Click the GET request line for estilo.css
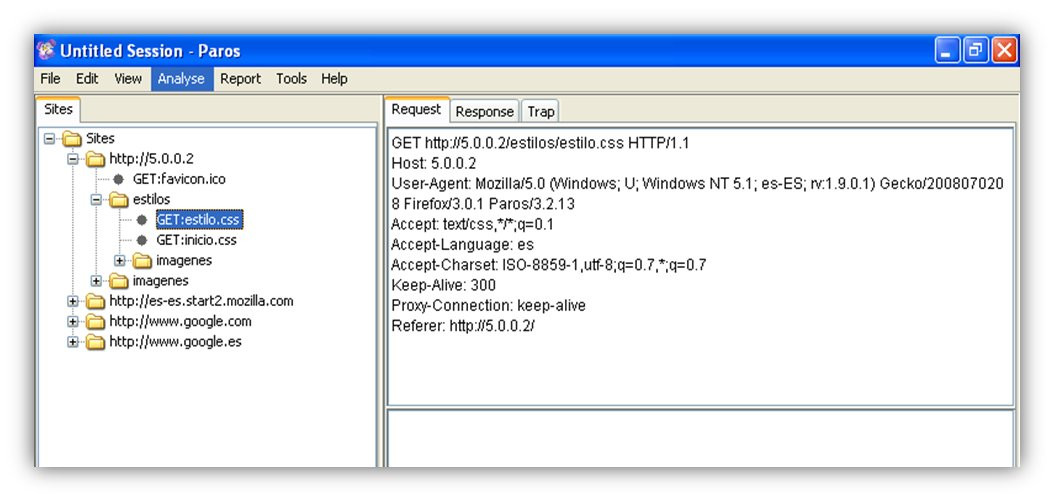 pos(540,143)
